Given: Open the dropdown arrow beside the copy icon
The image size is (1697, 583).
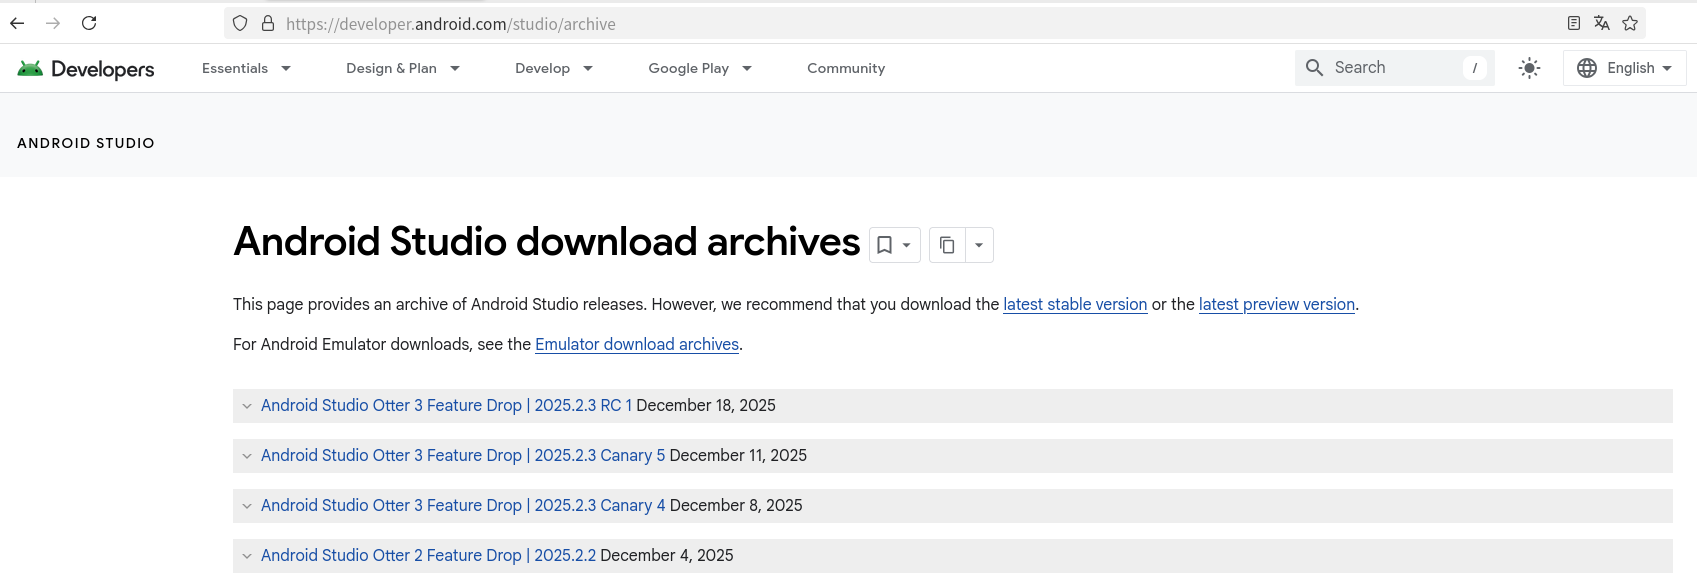Looking at the screenshot, I should [x=979, y=245].
